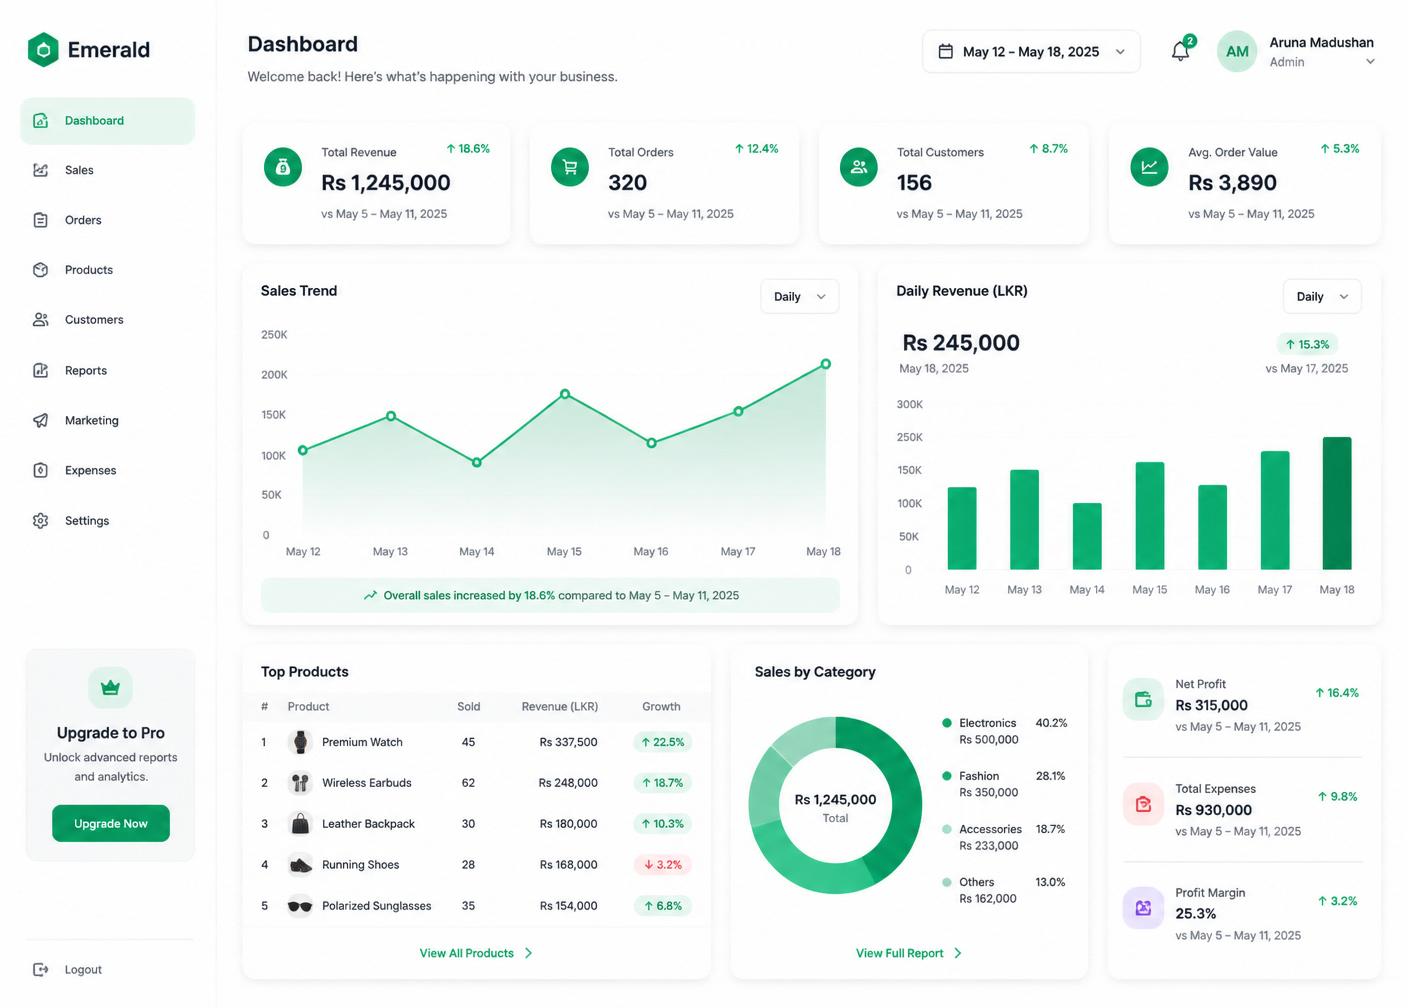Click the Leather Backpack product icon
The image size is (1408, 1008).
coord(300,824)
